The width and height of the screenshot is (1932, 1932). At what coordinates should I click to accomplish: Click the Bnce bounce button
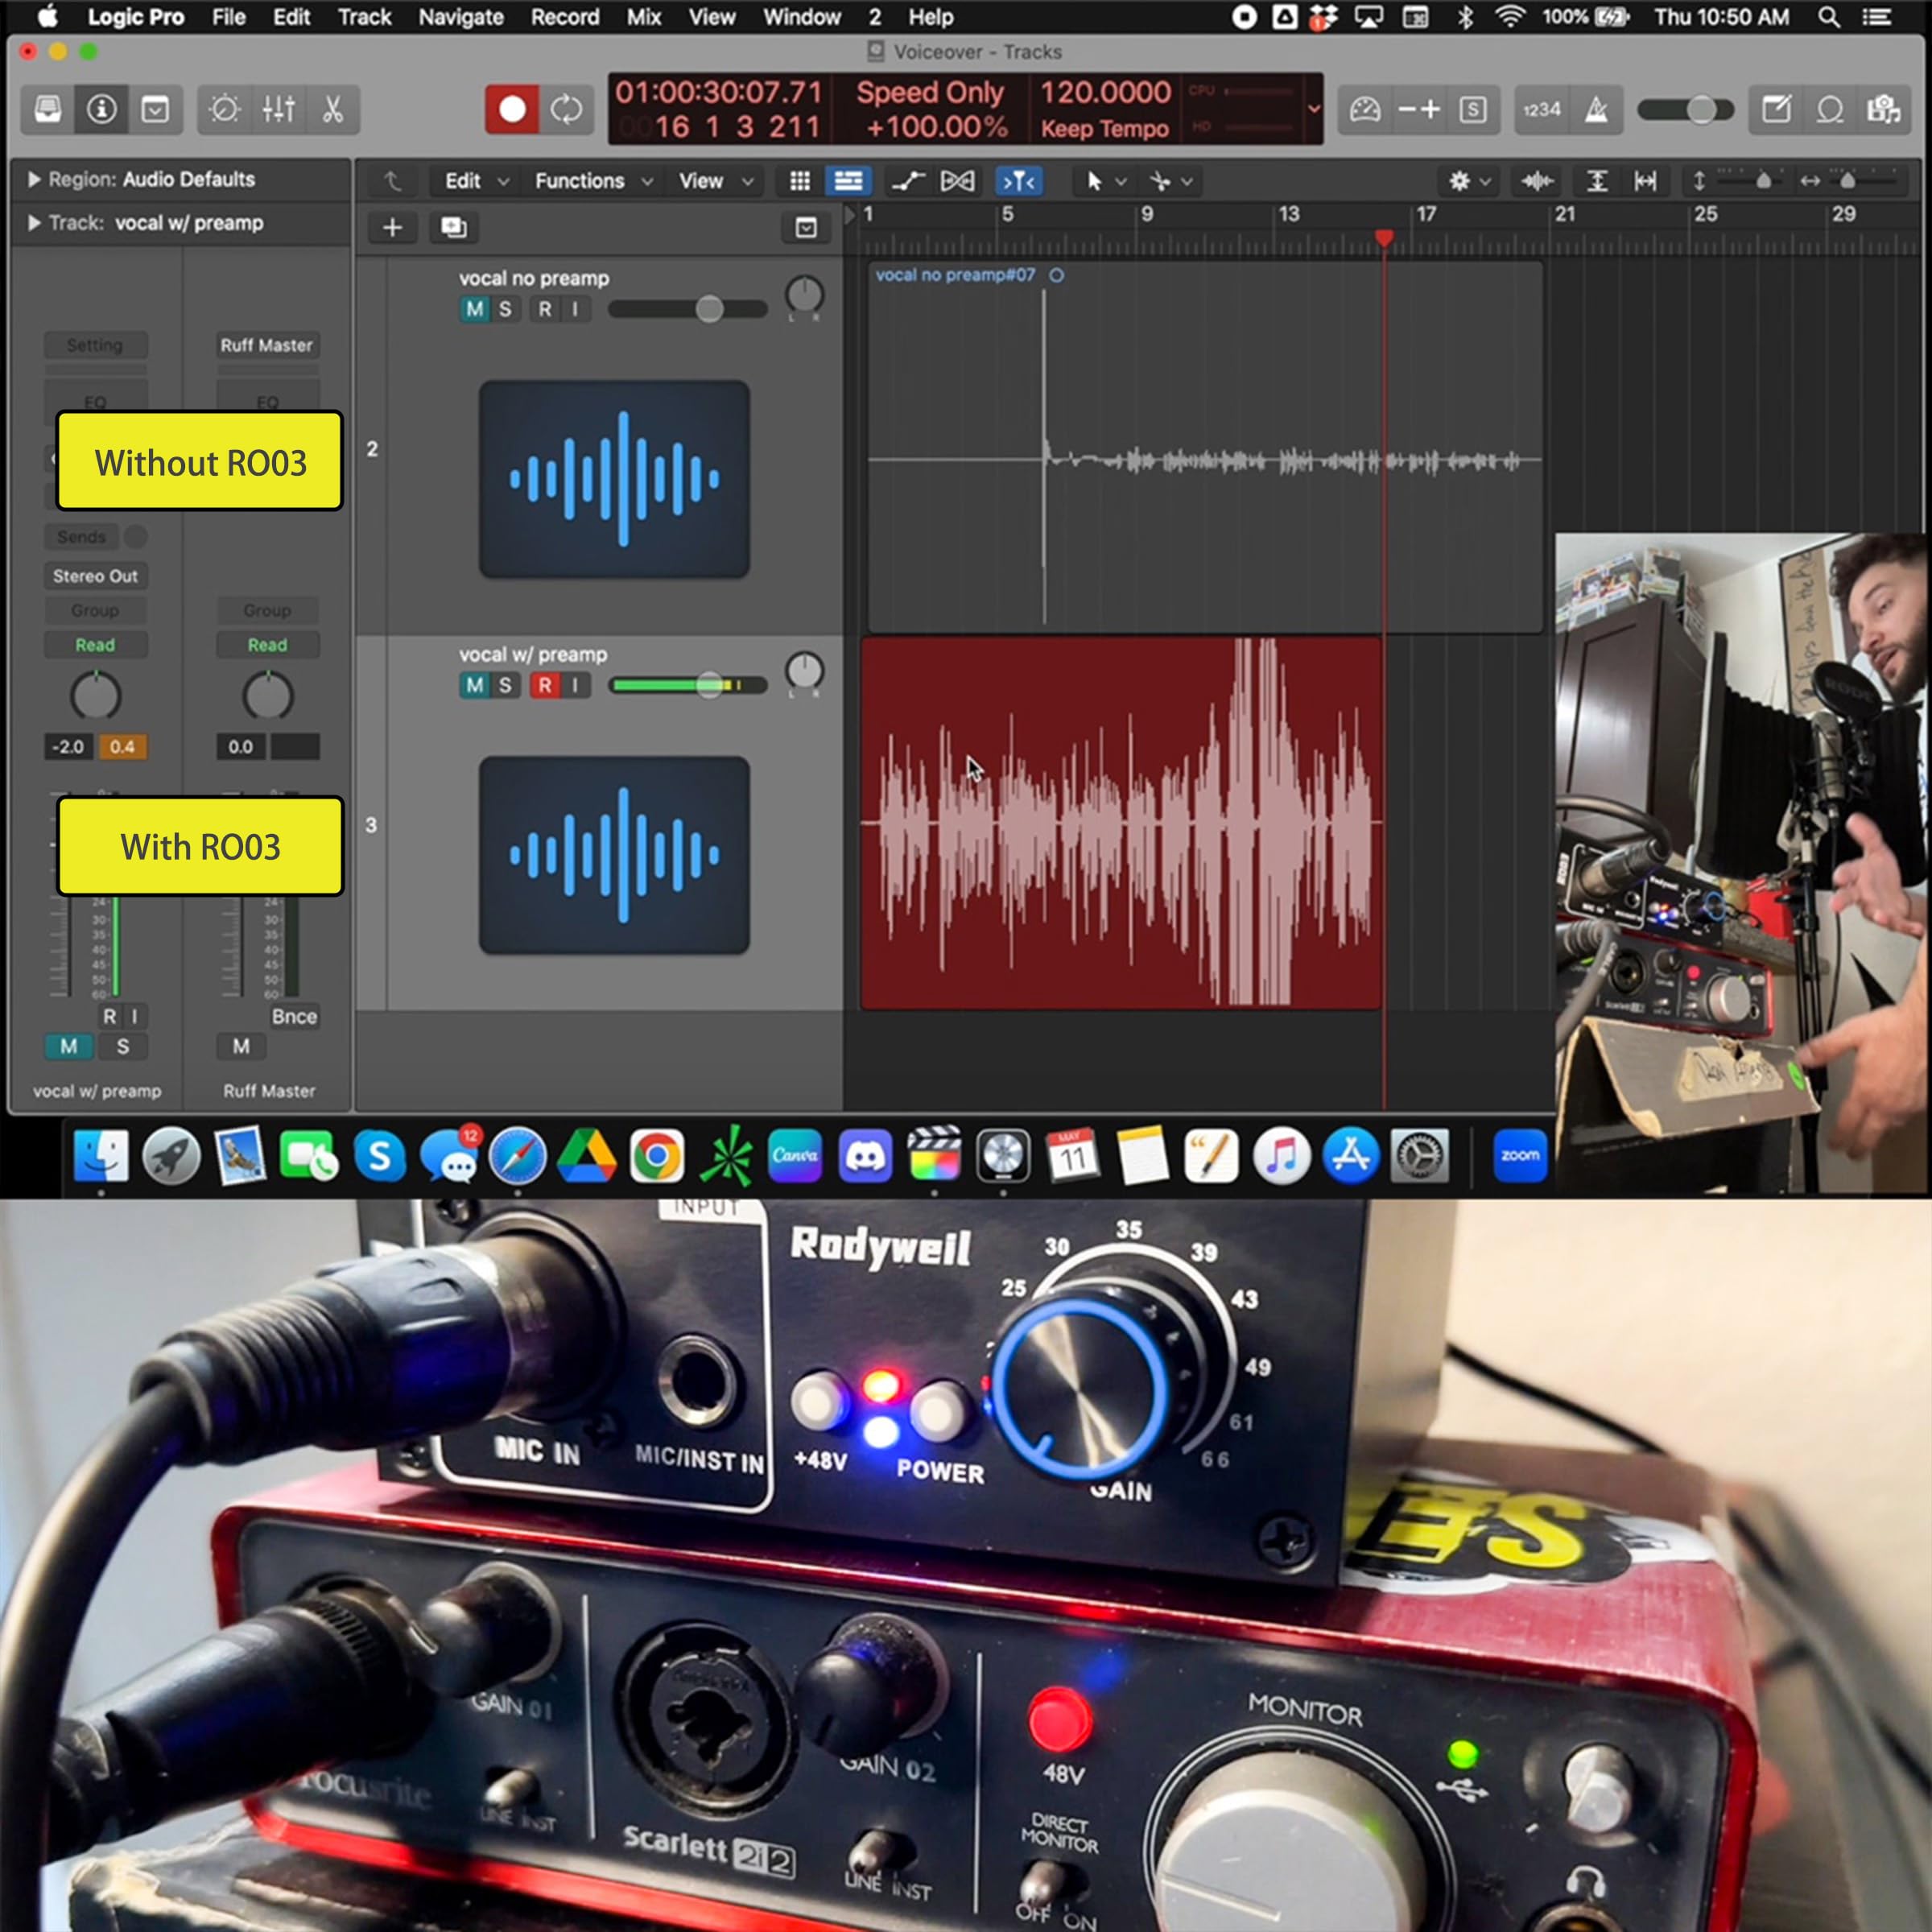[294, 1016]
